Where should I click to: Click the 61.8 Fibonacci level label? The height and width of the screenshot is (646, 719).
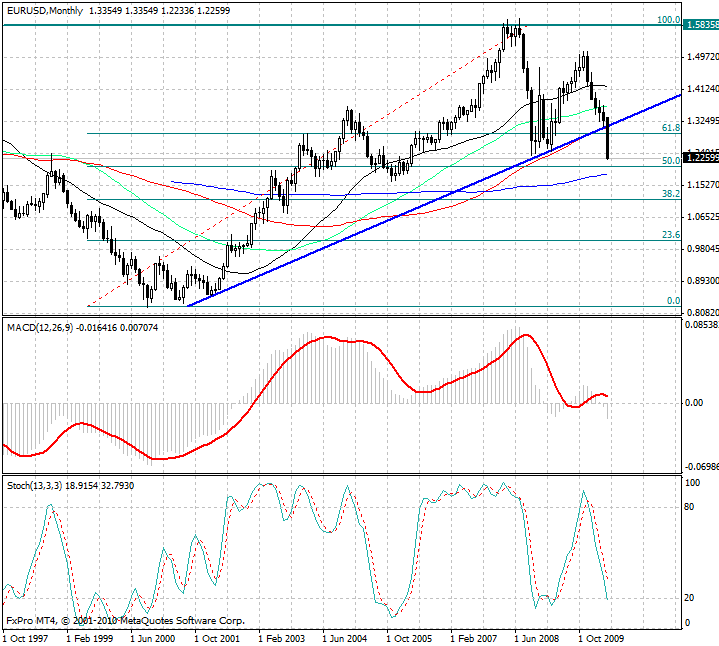(x=671, y=128)
